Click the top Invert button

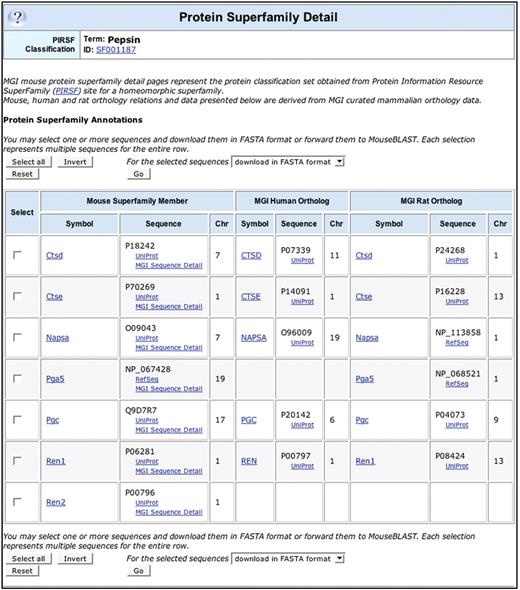coord(75,162)
